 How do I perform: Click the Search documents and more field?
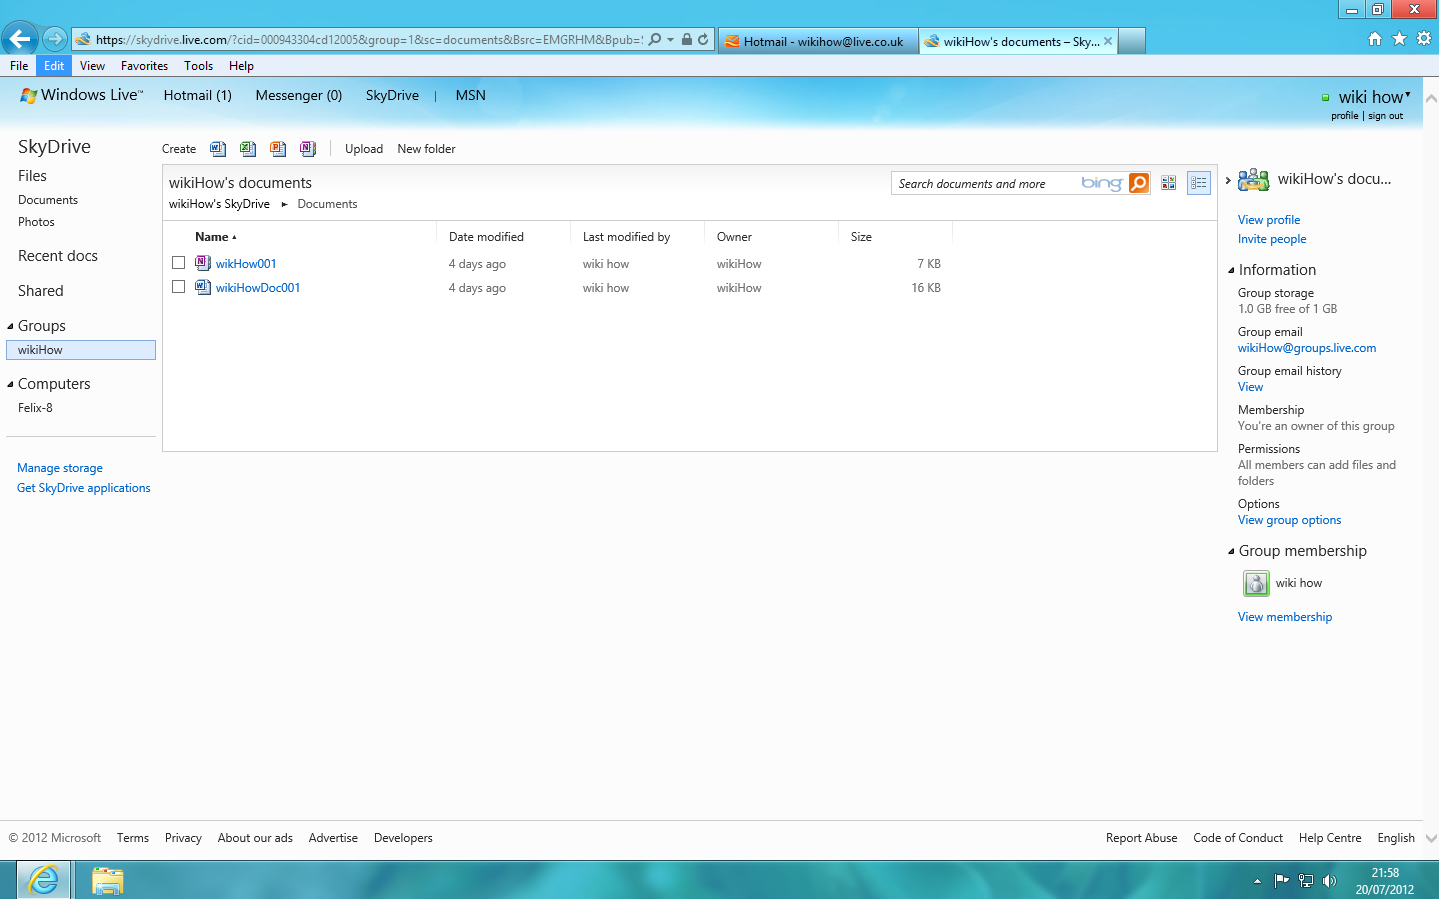click(x=985, y=183)
